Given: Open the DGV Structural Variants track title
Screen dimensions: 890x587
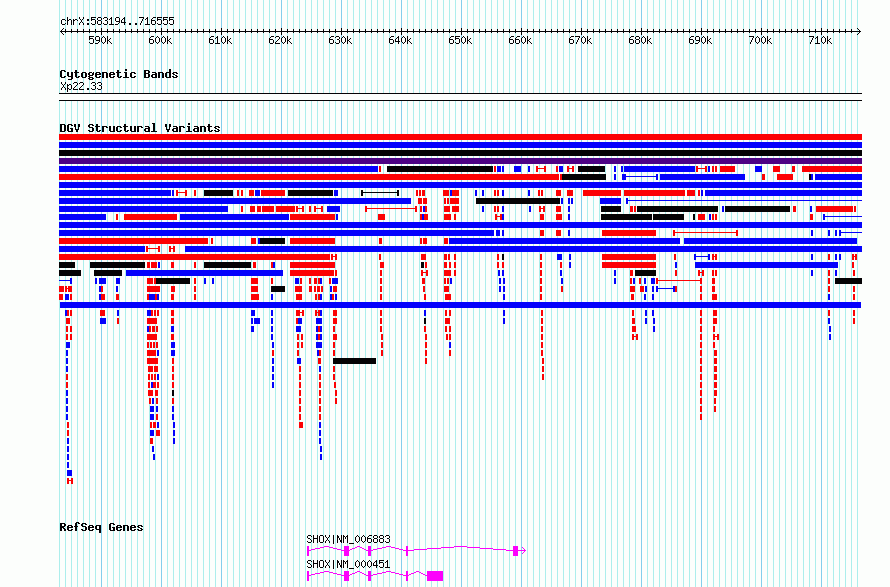Looking at the screenshot, I should click(x=140, y=128).
